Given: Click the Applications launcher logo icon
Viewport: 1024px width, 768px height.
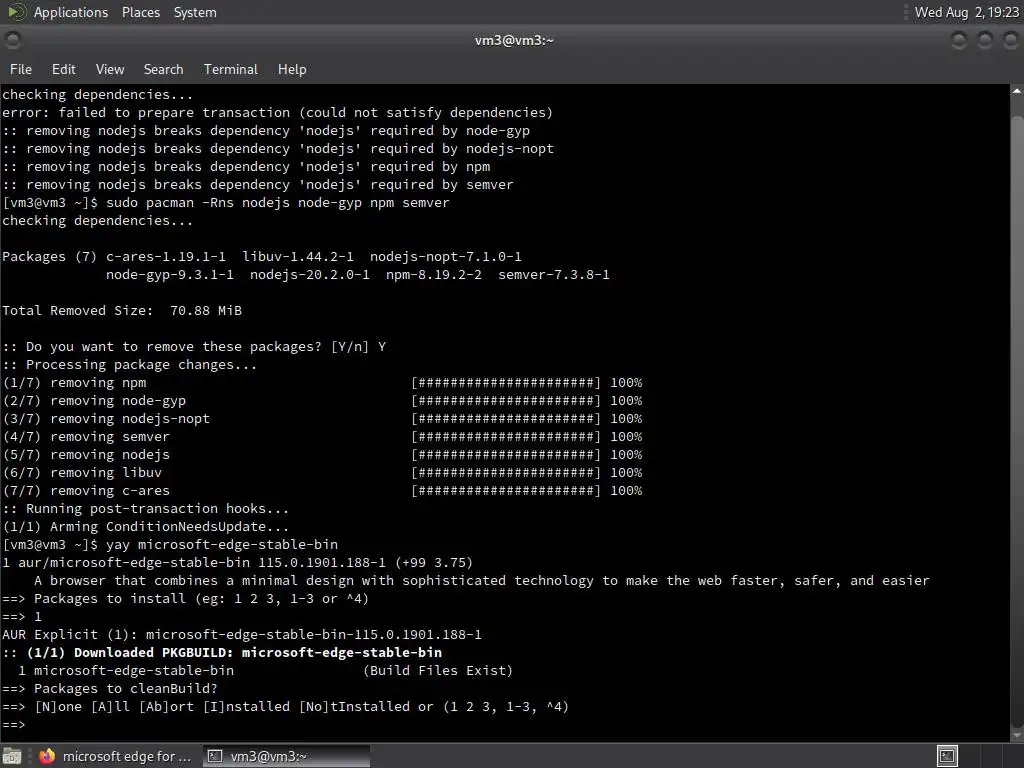Looking at the screenshot, I should click(x=16, y=12).
